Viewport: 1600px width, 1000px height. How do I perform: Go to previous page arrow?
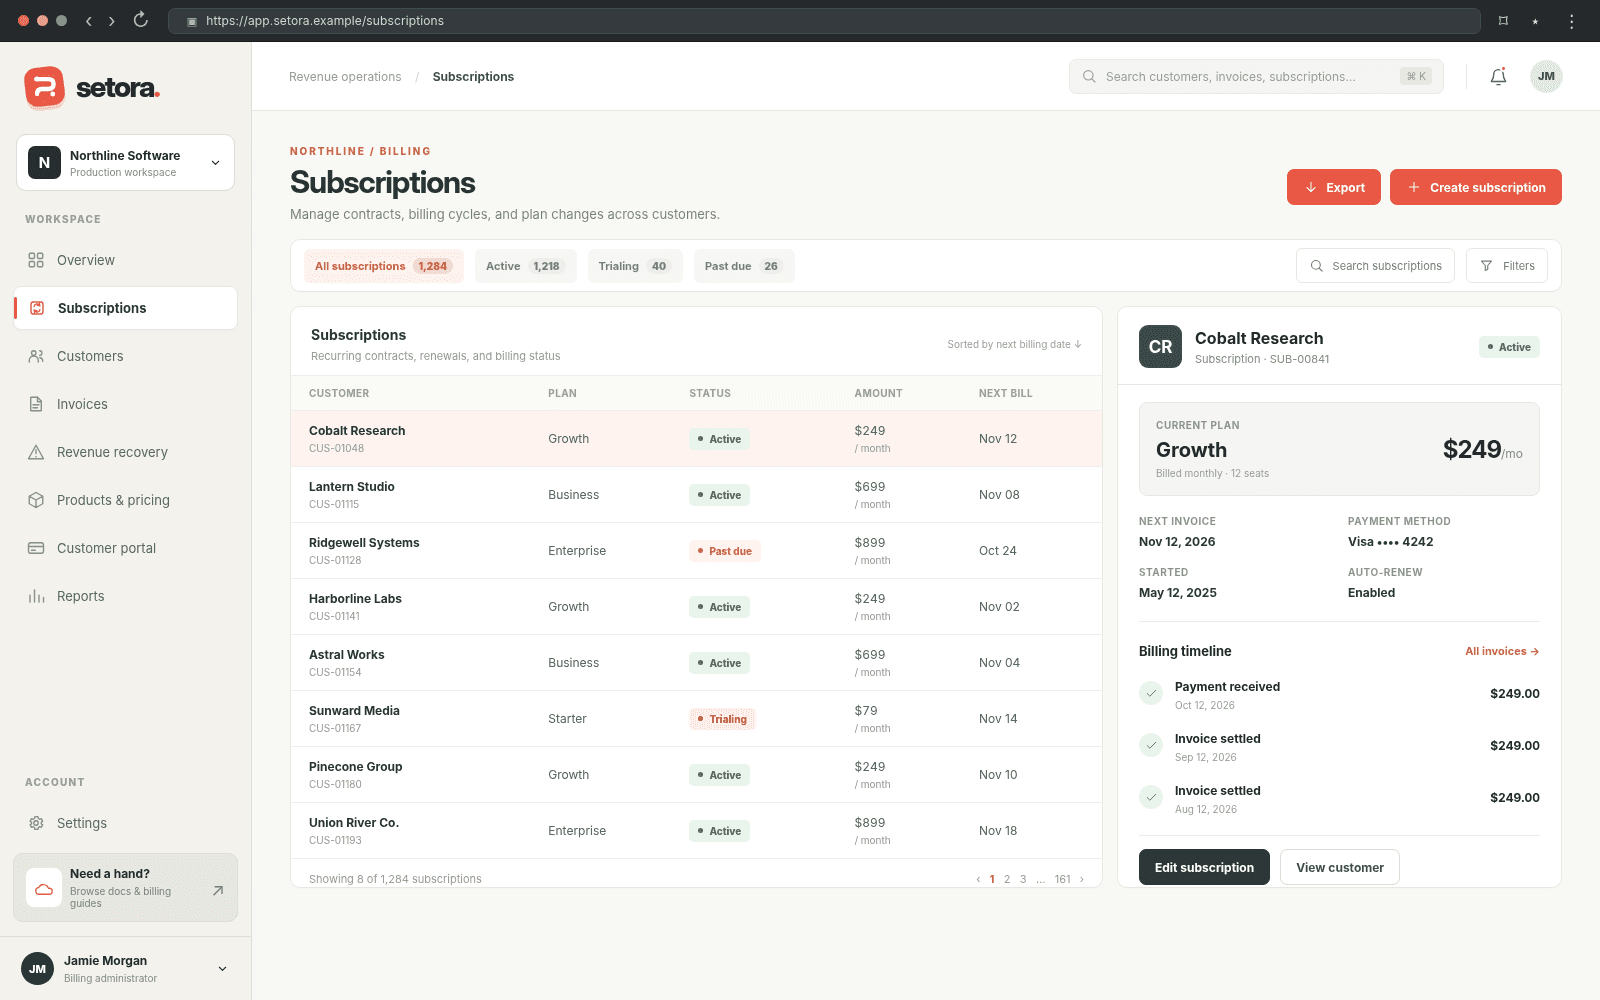(978, 880)
